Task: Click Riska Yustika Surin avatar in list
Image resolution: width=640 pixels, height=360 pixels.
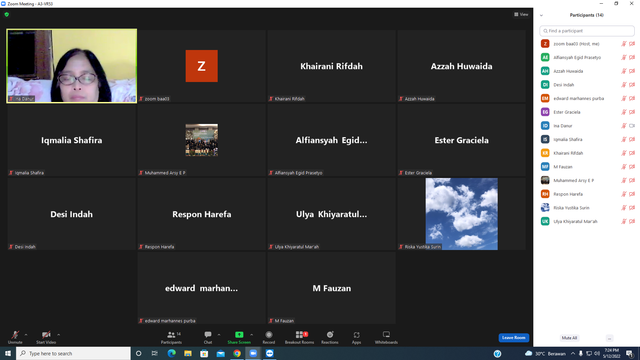Action: click(x=545, y=208)
